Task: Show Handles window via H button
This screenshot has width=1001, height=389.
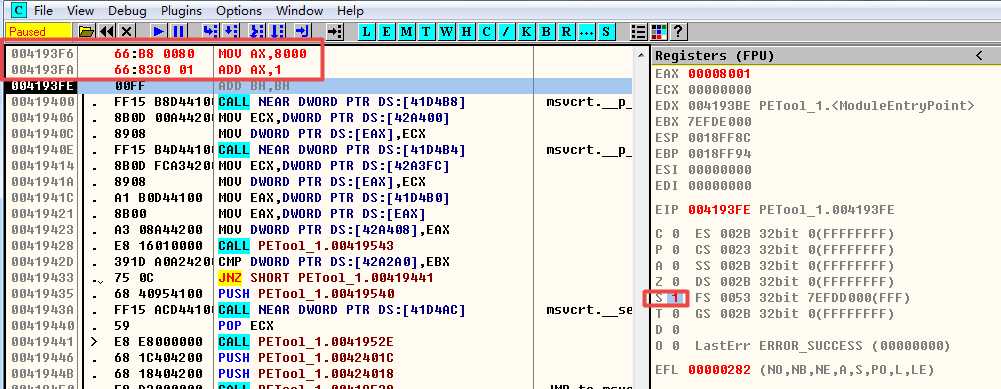Action: tap(467, 31)
